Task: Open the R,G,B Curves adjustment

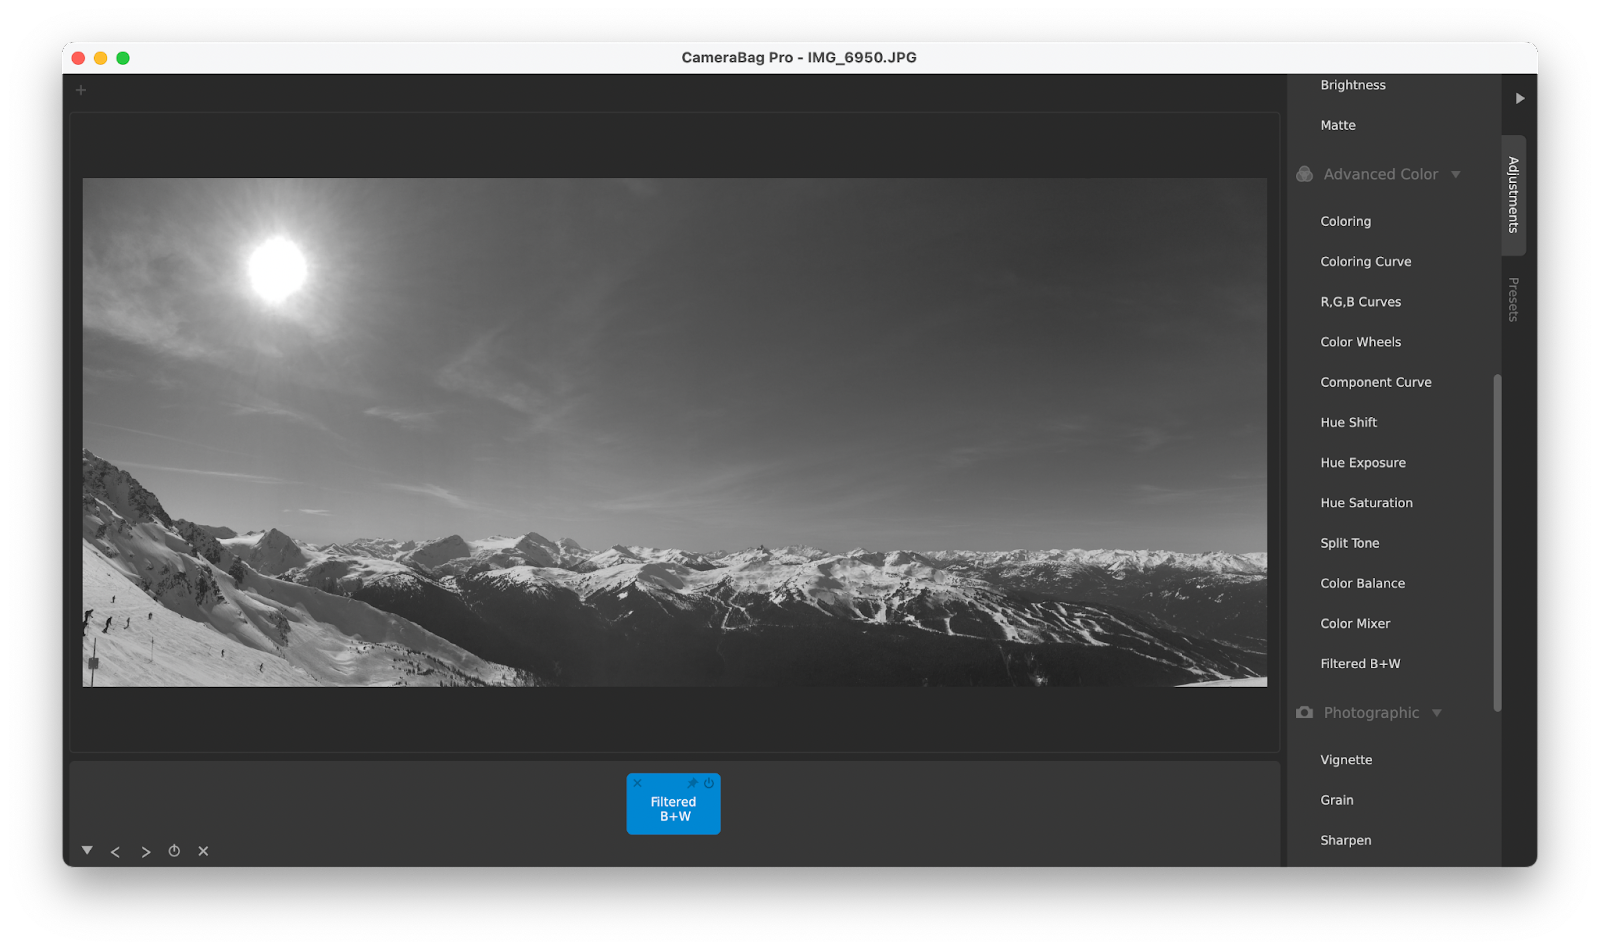Action: click(1359, 301)
